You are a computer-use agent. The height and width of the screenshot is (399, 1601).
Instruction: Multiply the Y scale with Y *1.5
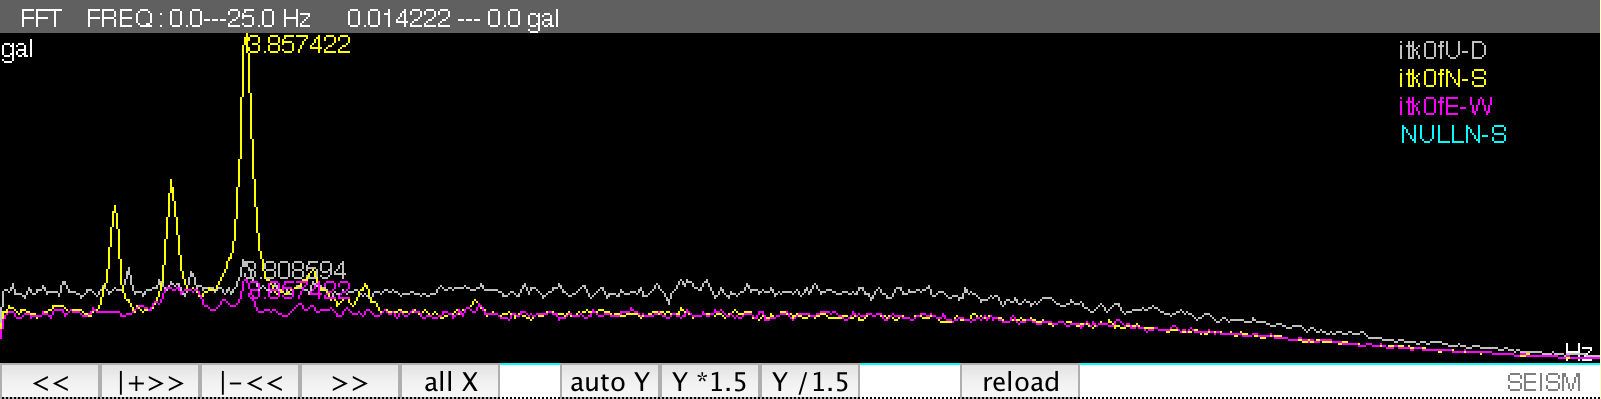click(710, 382)
